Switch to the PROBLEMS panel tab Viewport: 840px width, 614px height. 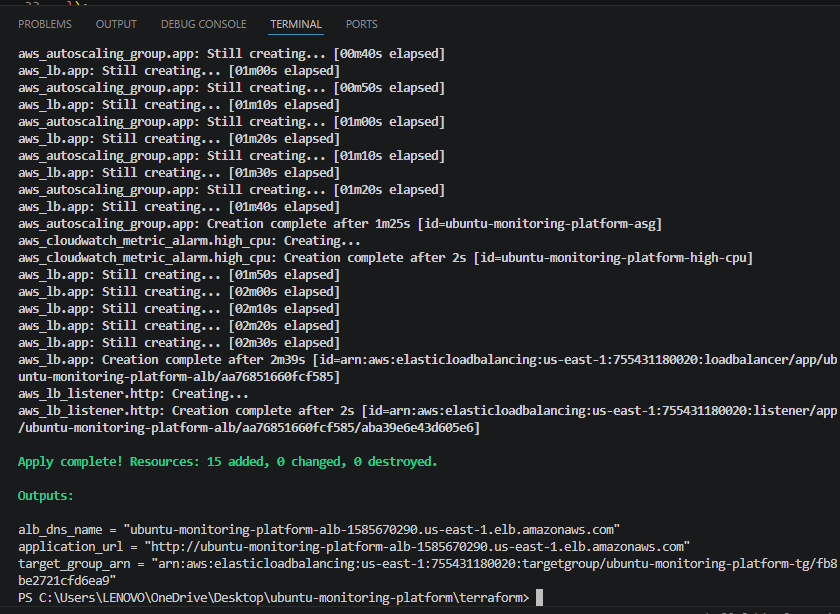click(x=45, y=24)
